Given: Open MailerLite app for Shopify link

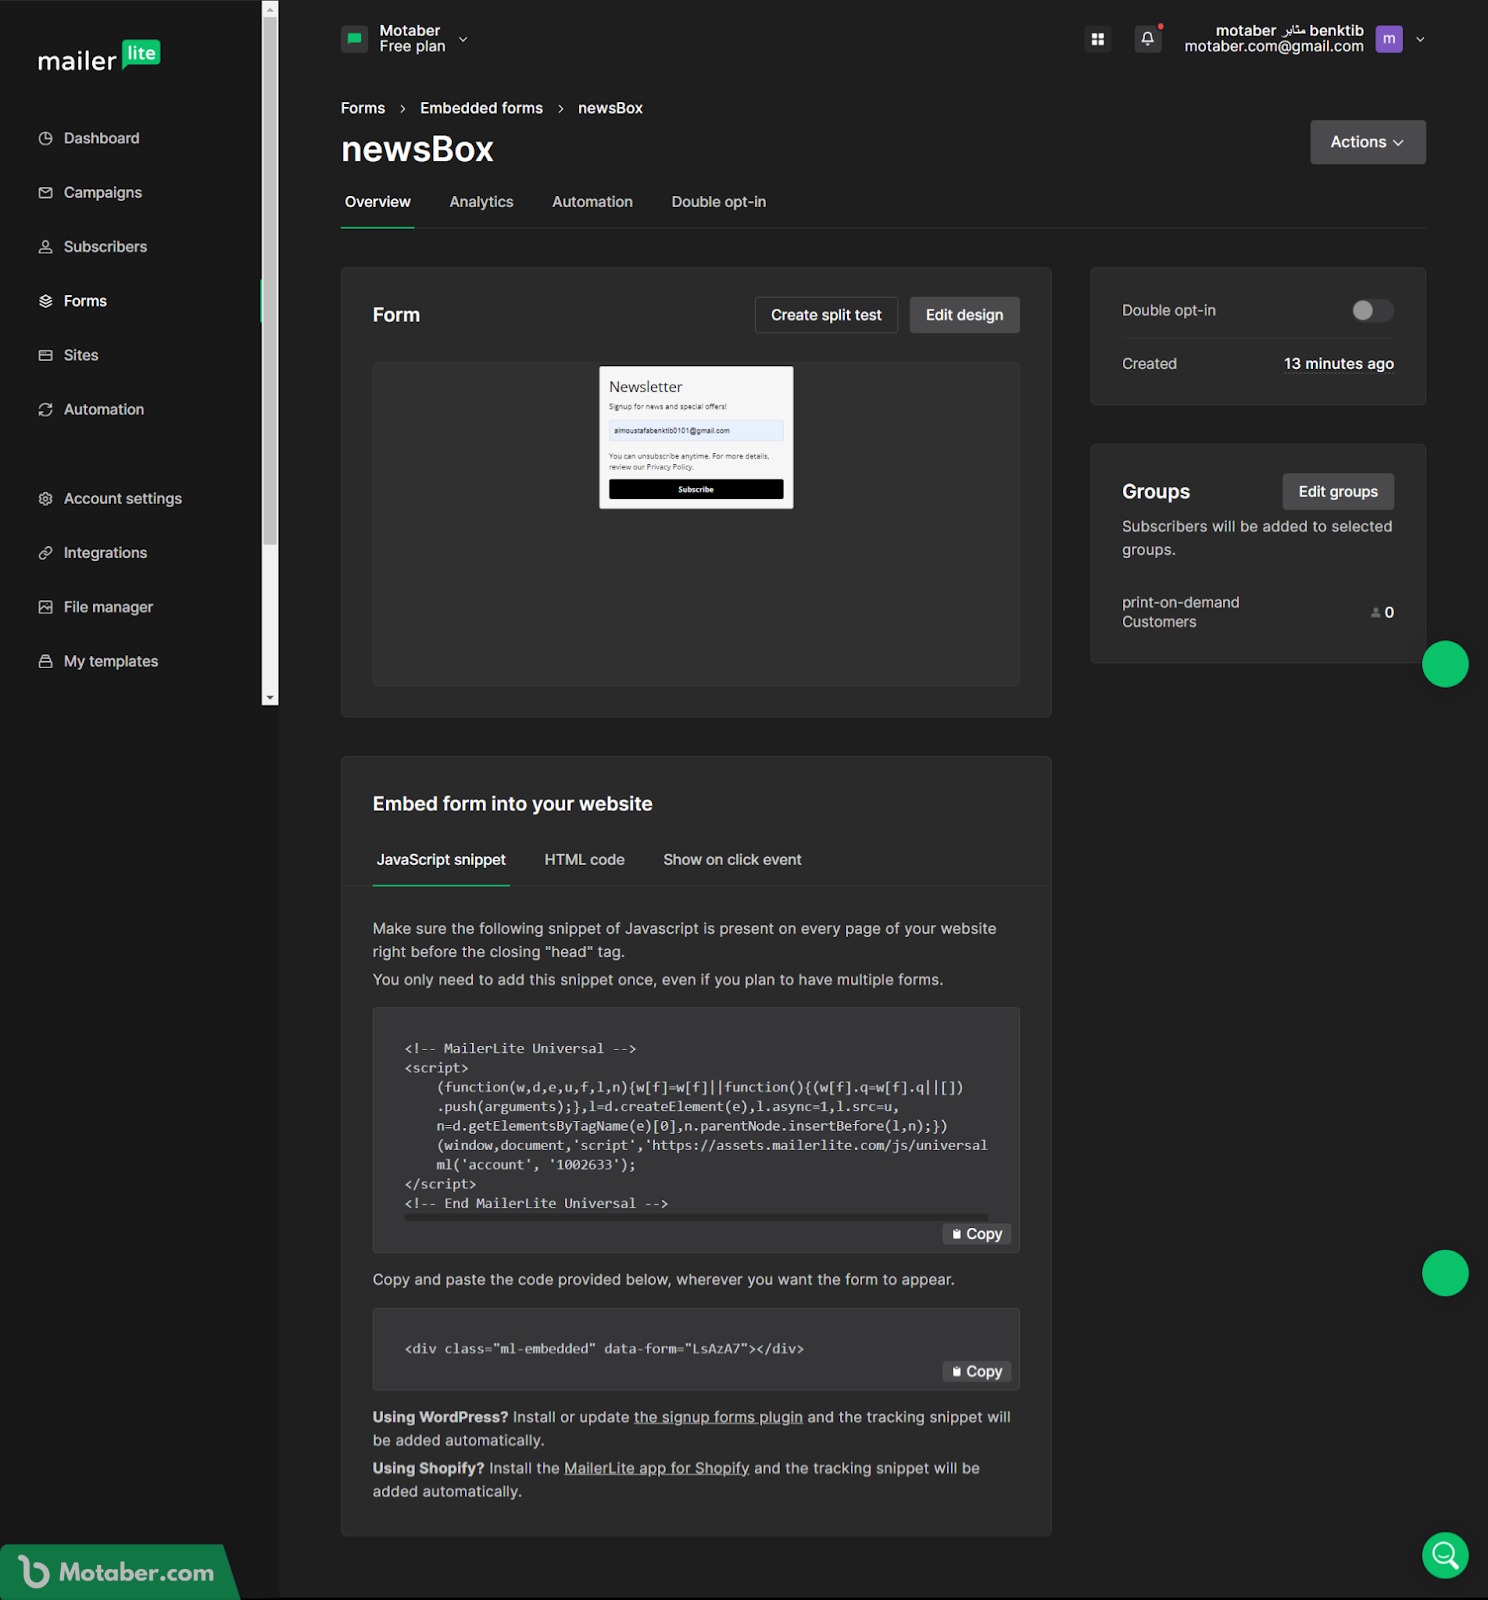Looking at the screenshot, I should [656, 1468].
